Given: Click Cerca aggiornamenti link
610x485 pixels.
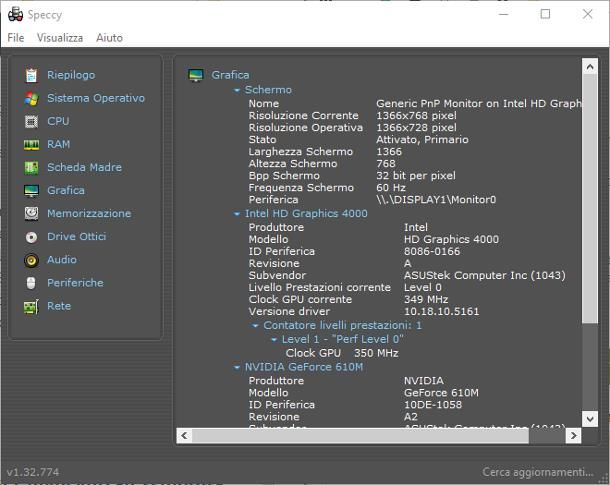Looking at the screenshot, I should (538, 472).
